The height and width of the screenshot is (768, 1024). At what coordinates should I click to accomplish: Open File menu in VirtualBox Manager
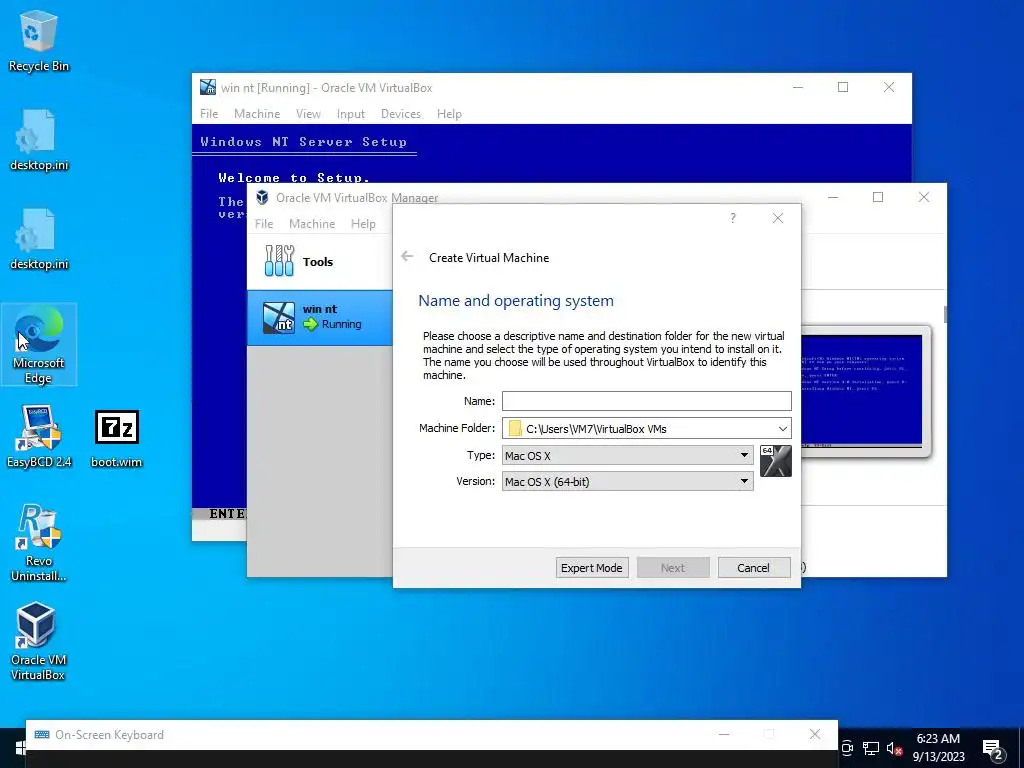tap(264, 223)
